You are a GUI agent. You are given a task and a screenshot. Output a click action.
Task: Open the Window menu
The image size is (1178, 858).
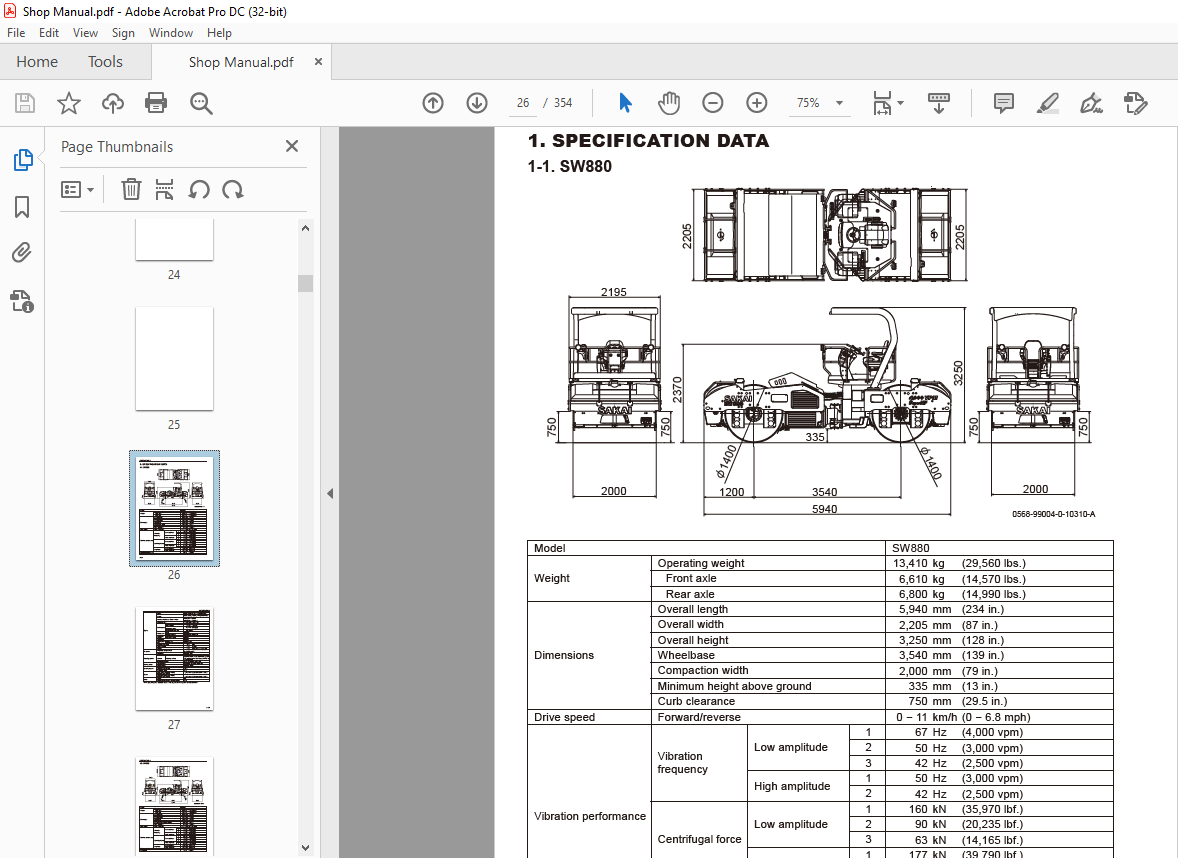171,33
